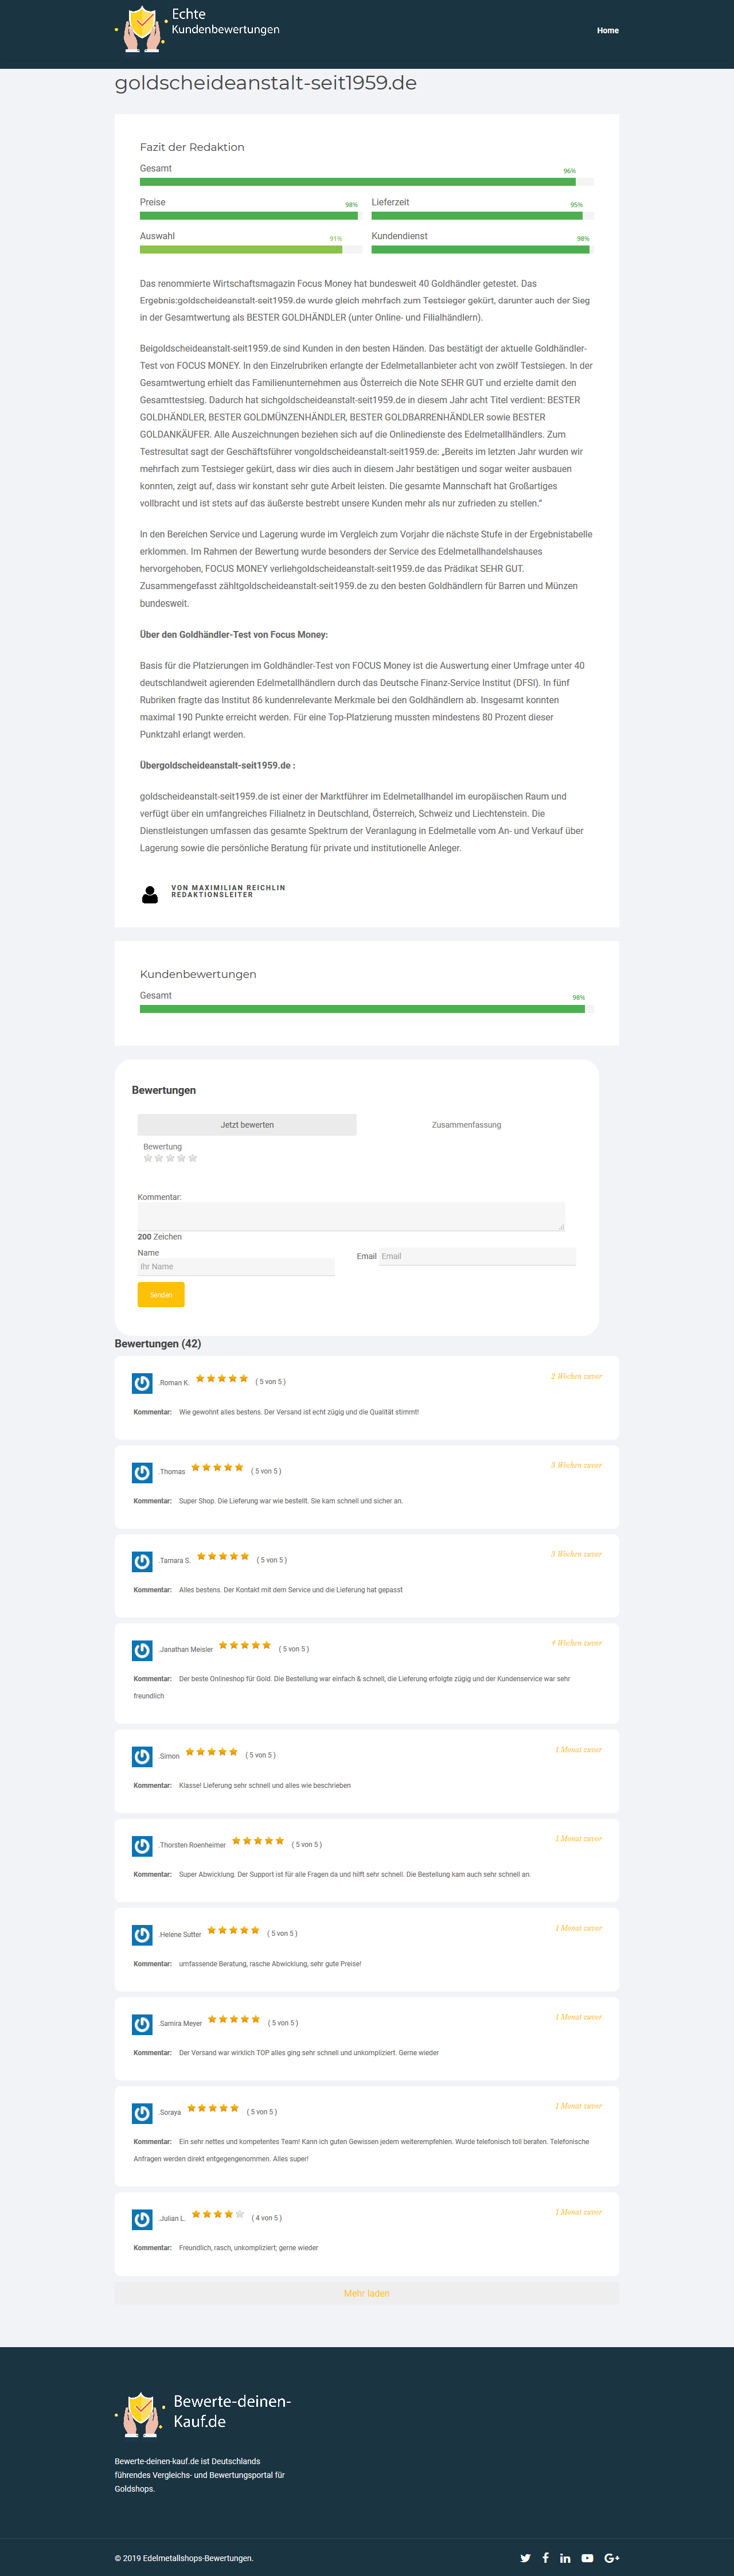
Task: Load more reviews with Mehr laden
Action: pyautogui.click(x=367, y=2294)
